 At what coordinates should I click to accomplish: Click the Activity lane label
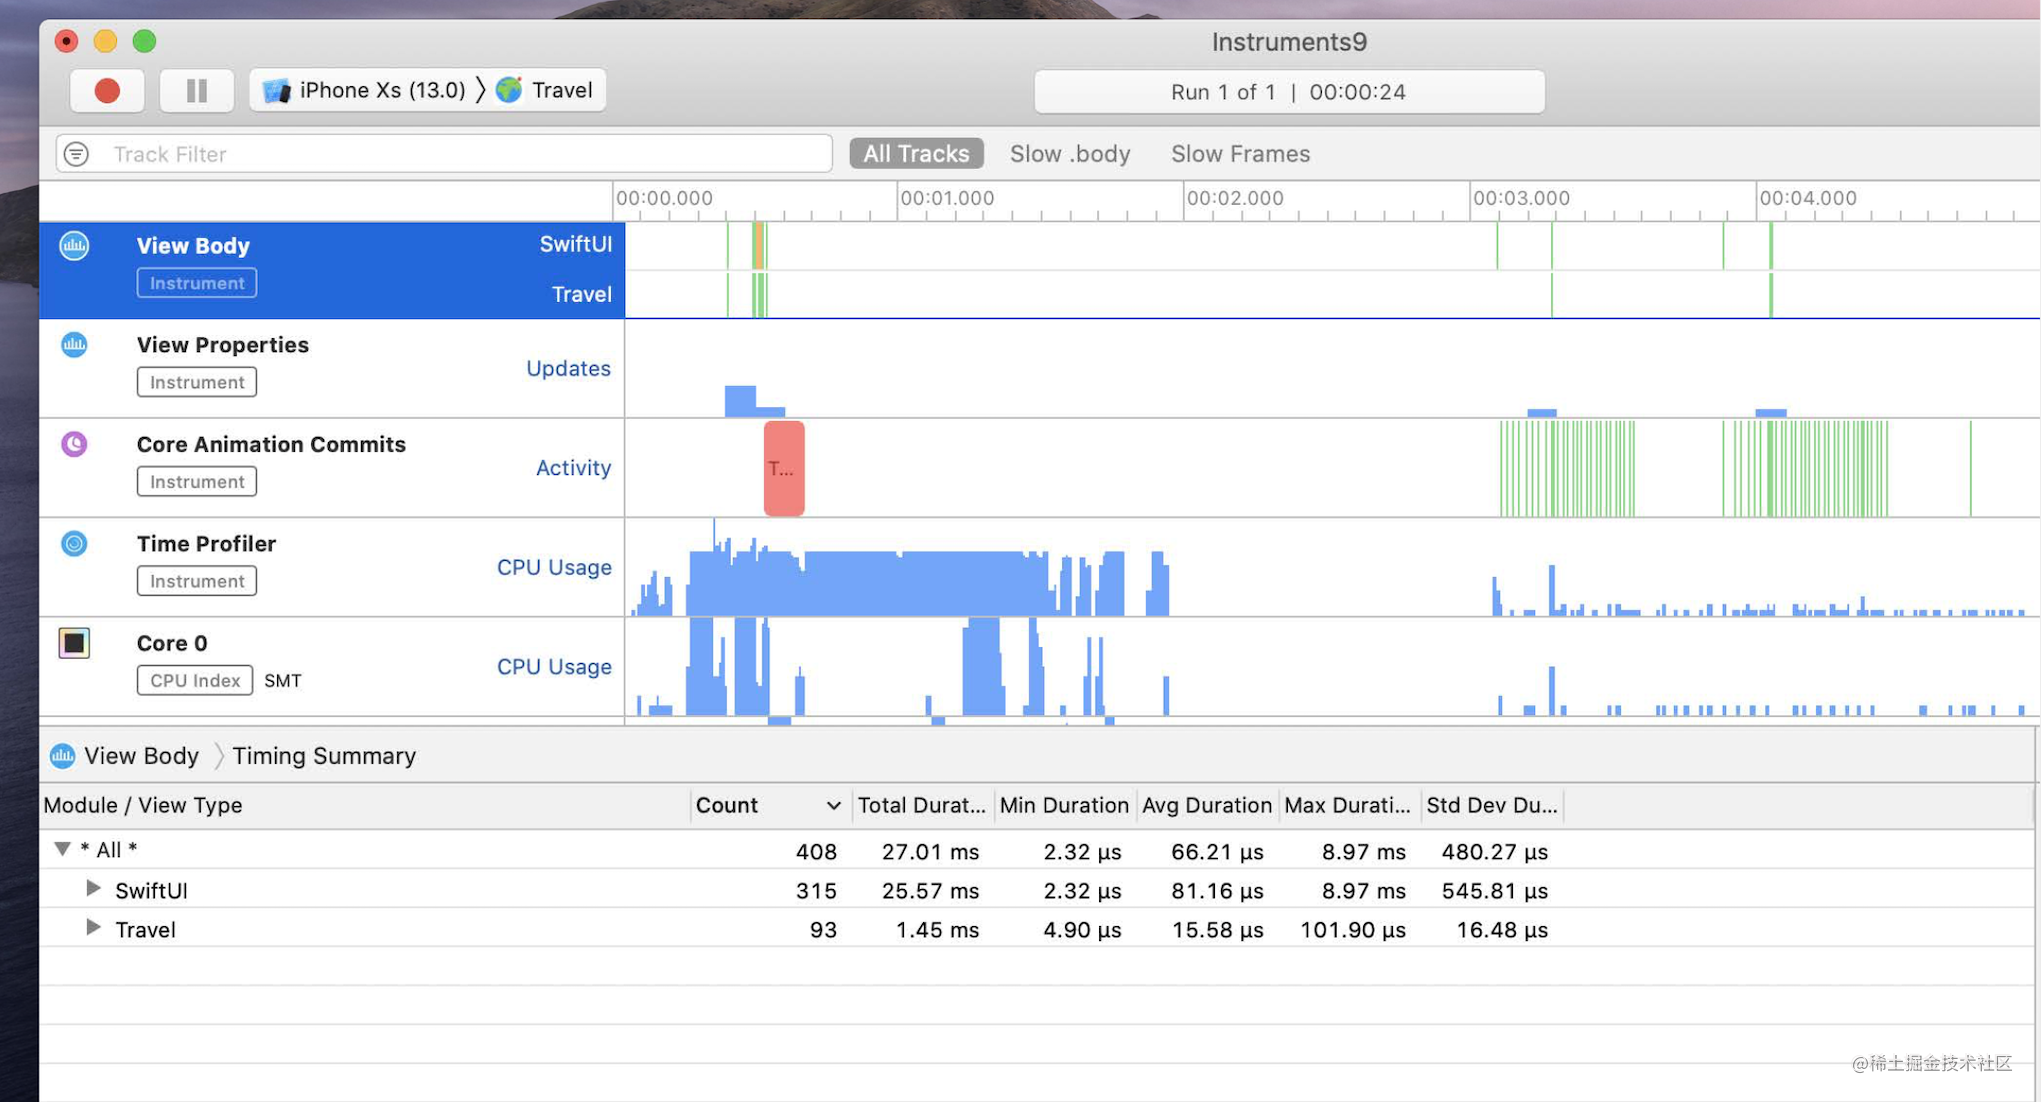[573, 468]
